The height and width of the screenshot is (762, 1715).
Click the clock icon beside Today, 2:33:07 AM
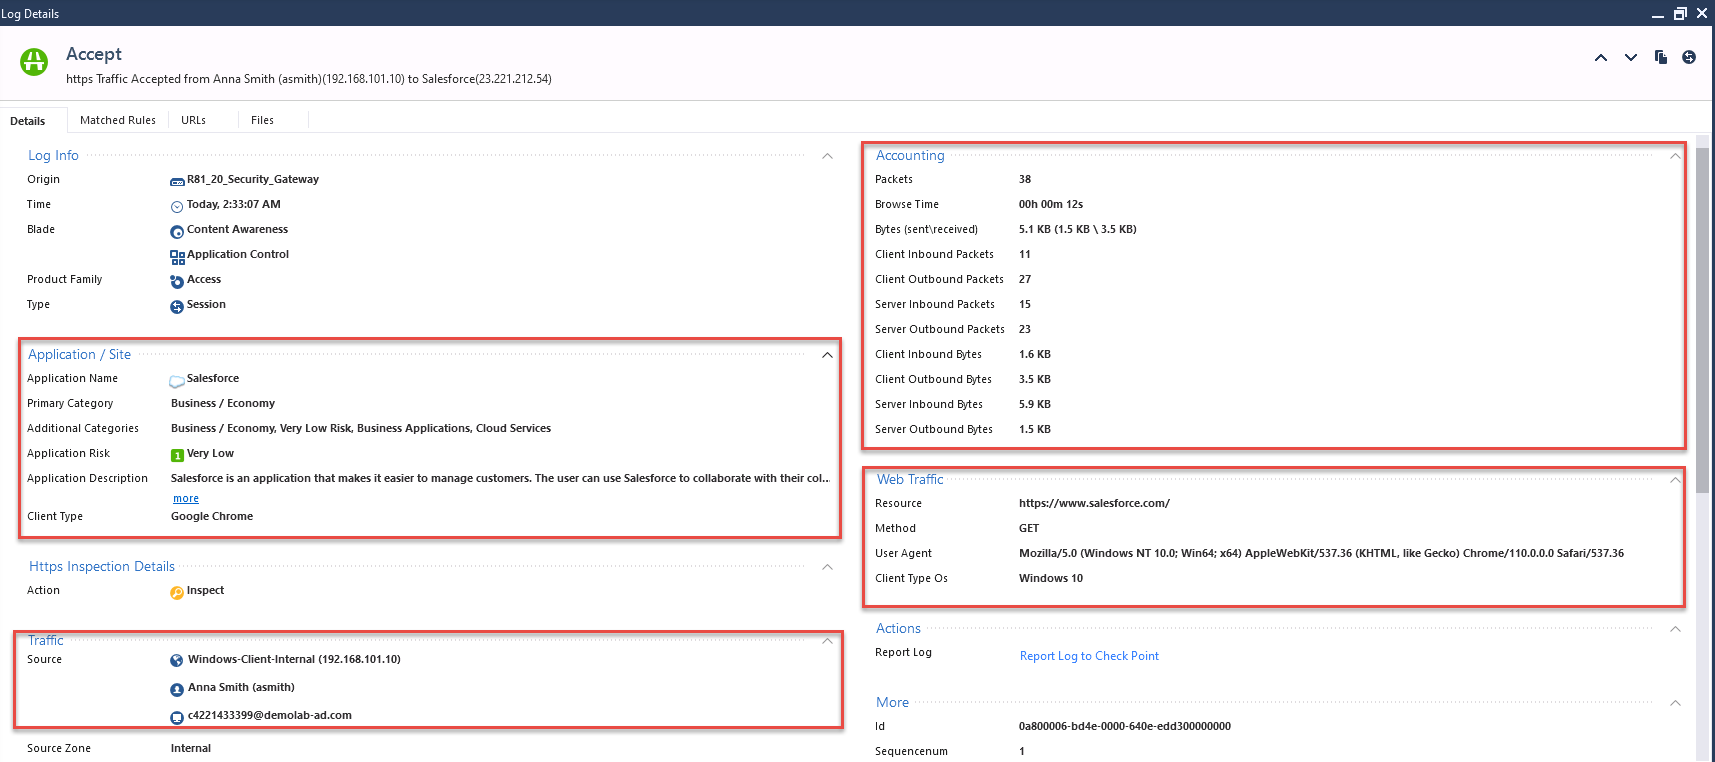tap(177, 206)
